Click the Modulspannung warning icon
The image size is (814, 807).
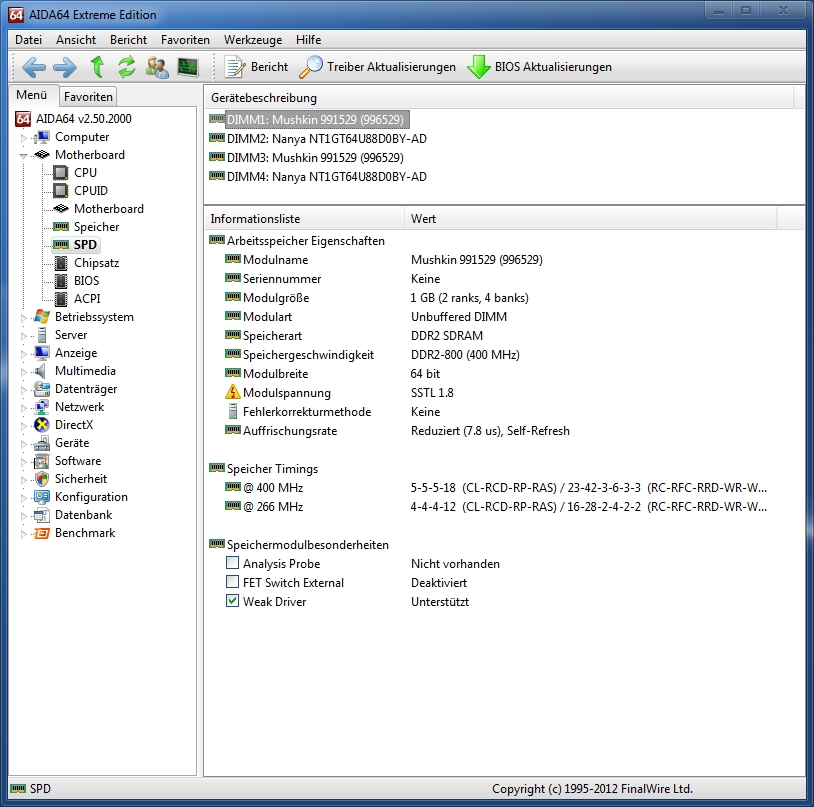click(233, 392)
